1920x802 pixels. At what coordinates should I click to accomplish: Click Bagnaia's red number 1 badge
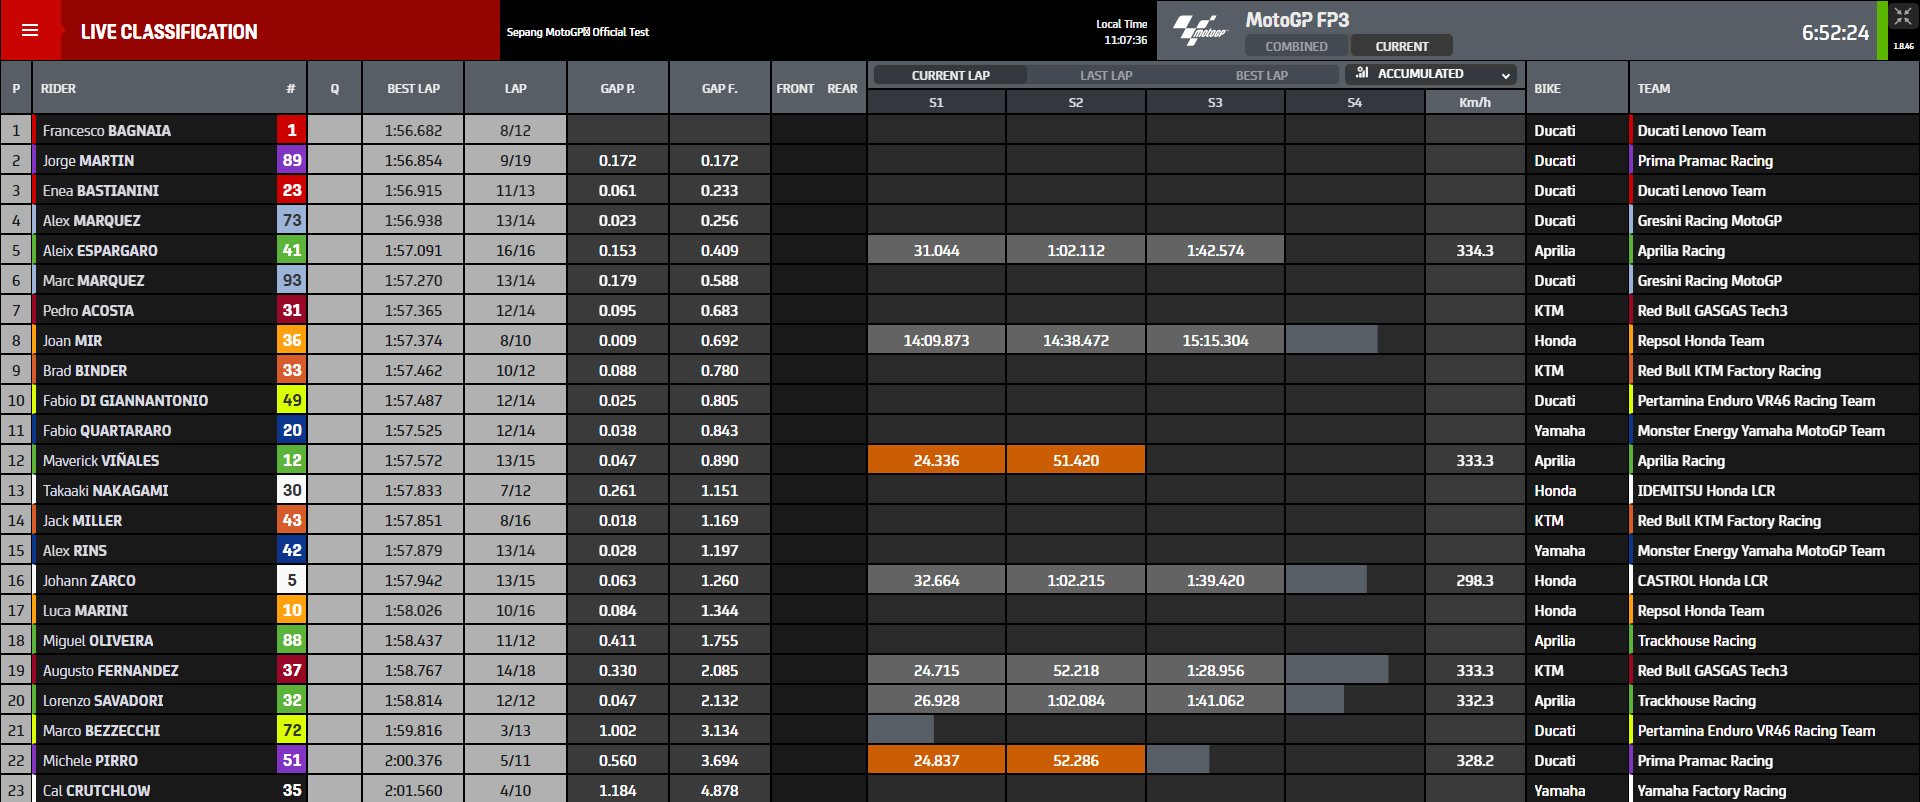pyautogui.click(x=291, y=130)
